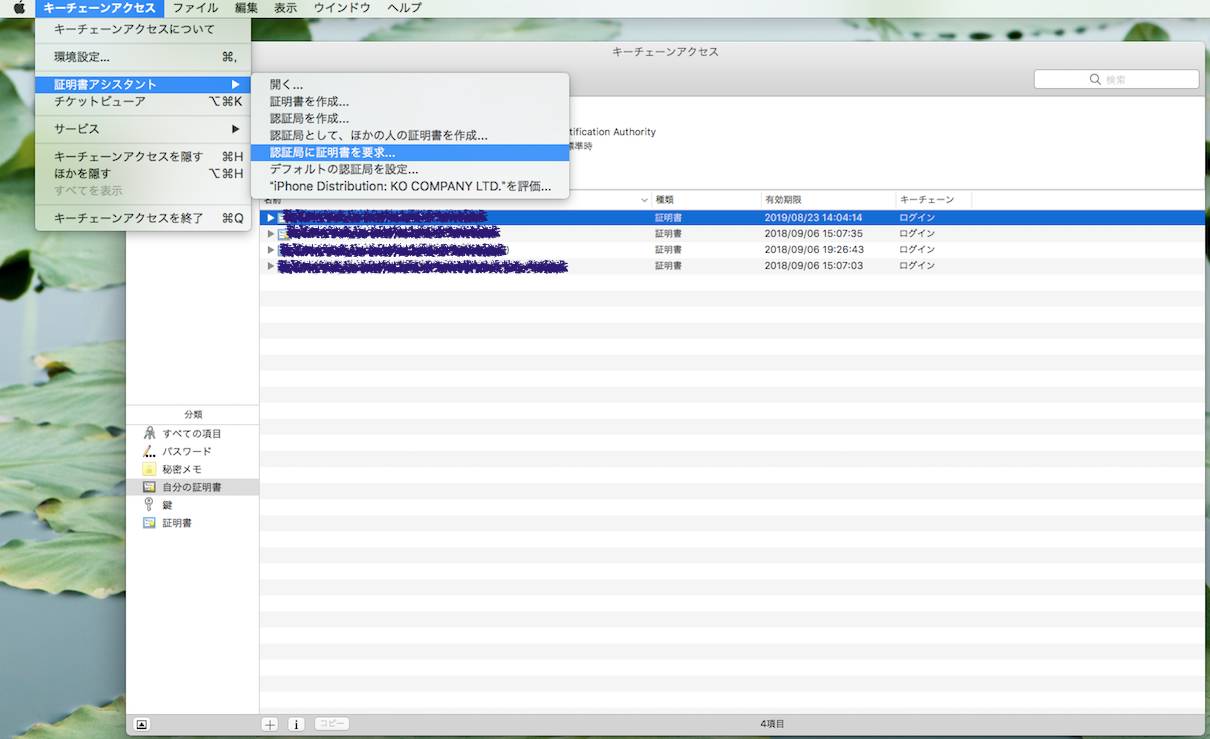Open the Apple menu icon
Screen dimensions: 1210x739
point(19,8)
